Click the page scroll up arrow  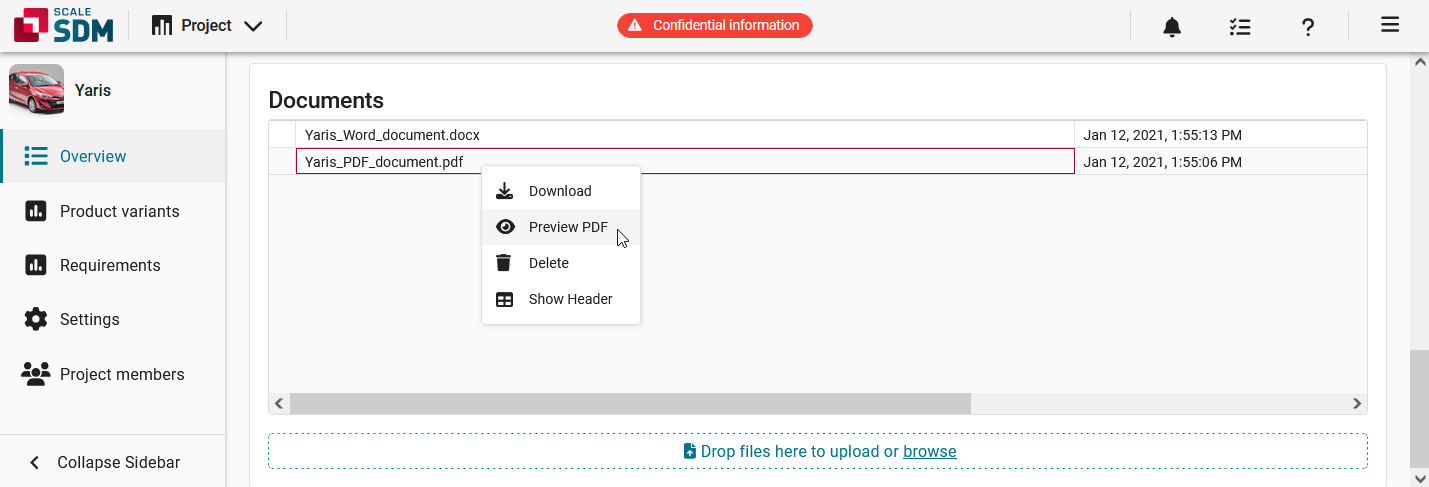(x=1419, y=62)
